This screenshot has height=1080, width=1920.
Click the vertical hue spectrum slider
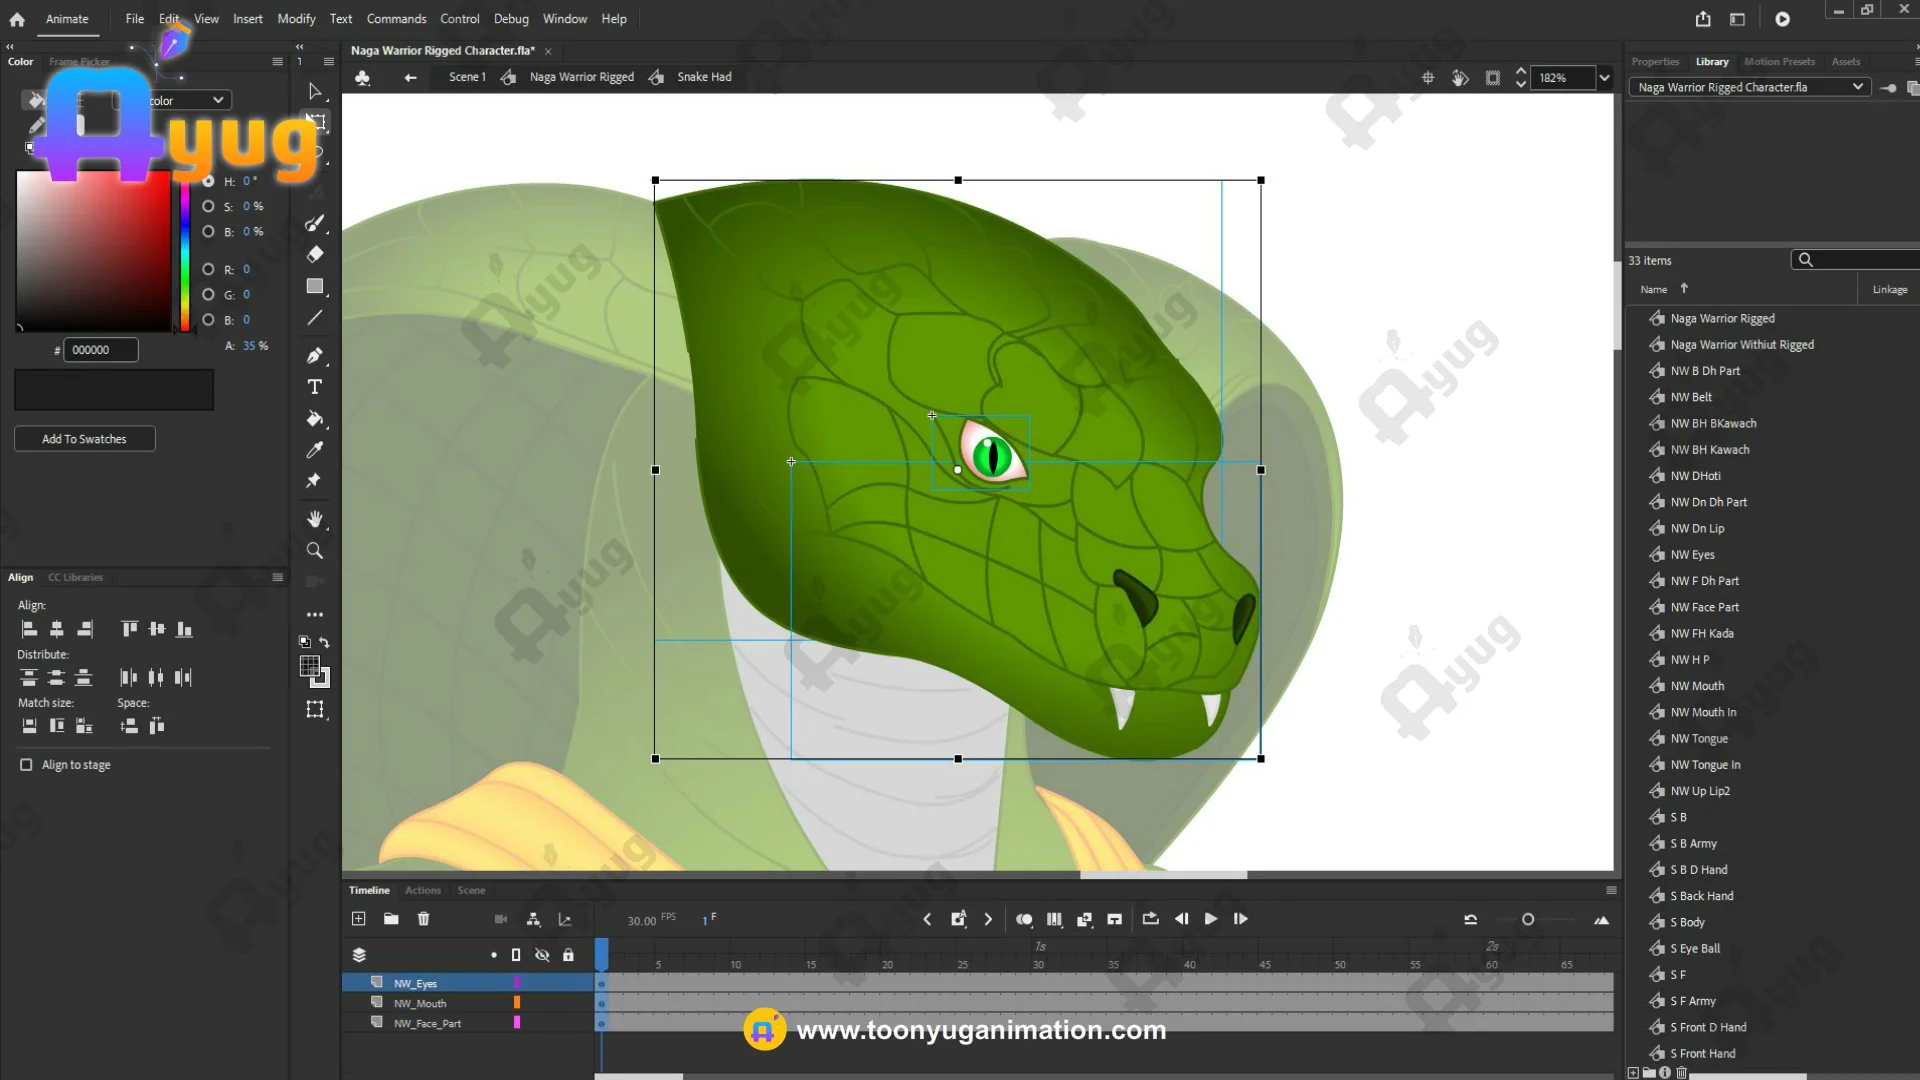[x=185, y=255]
